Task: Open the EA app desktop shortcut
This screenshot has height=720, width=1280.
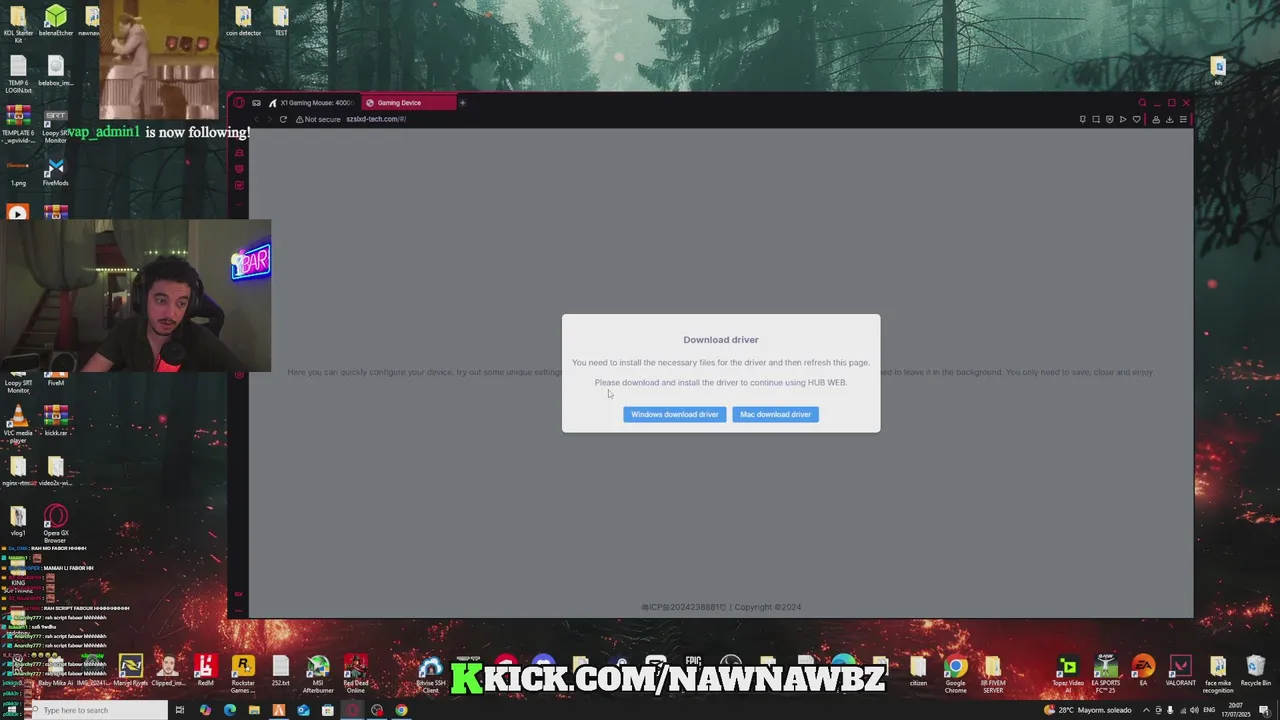Action: coord(1143,672)
